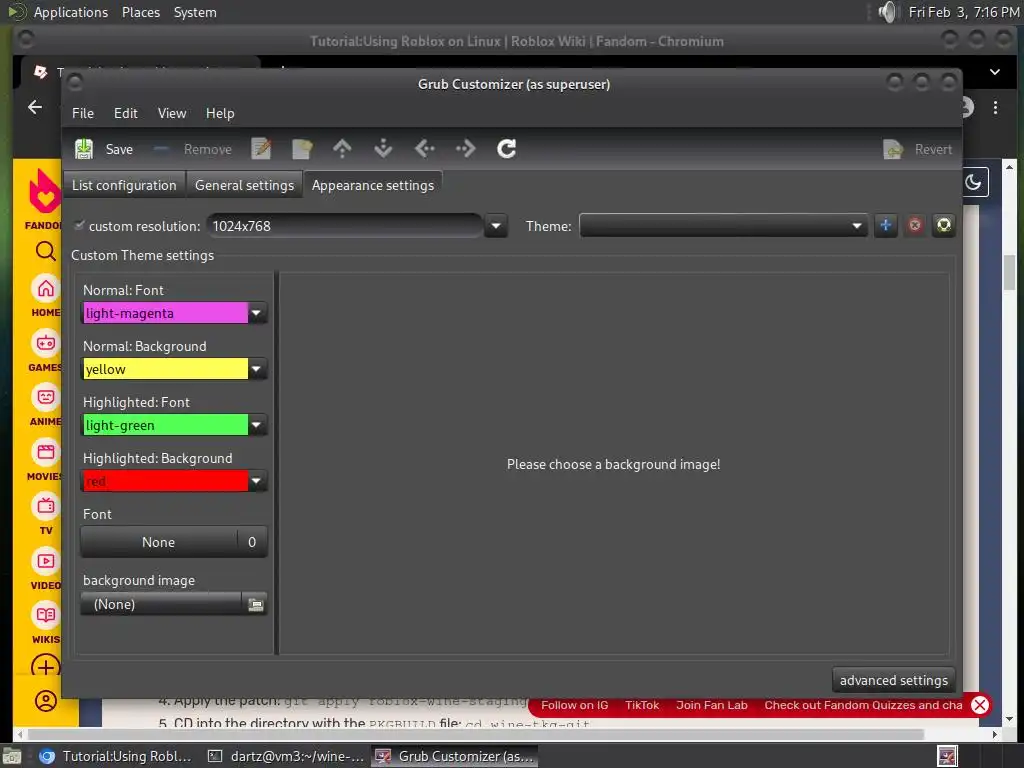
Task: Open the custom resolution dropdown arrow
Action: [x=496, y=226]
